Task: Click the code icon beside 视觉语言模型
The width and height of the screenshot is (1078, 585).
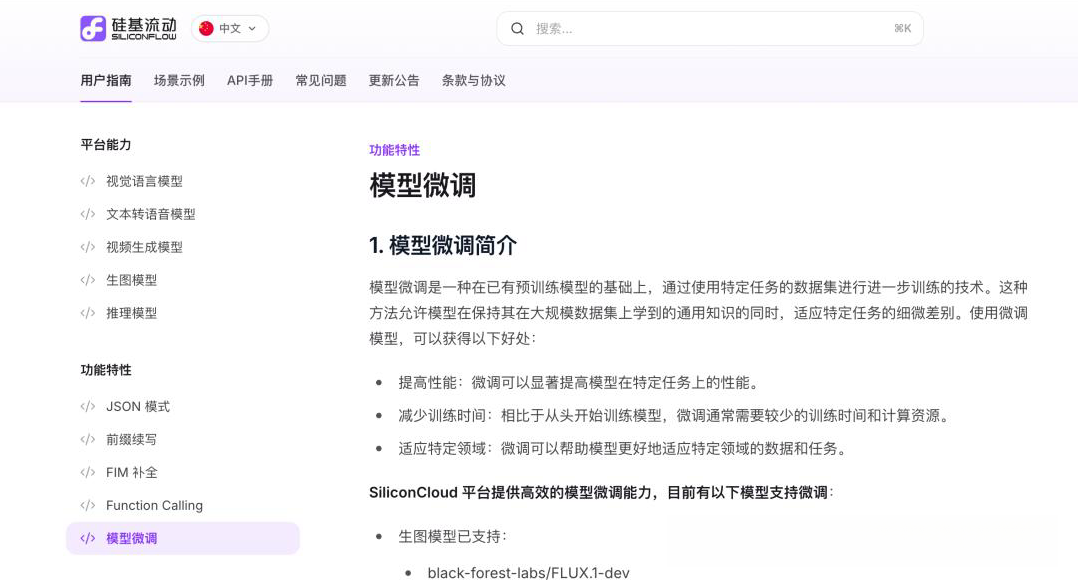Action: point(87,181)
